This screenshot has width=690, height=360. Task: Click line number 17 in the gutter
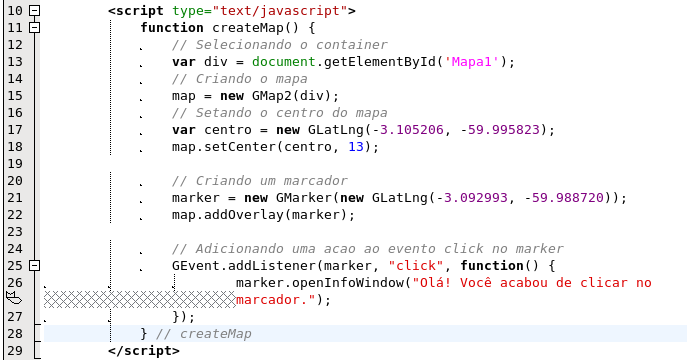tap(15, 130)
